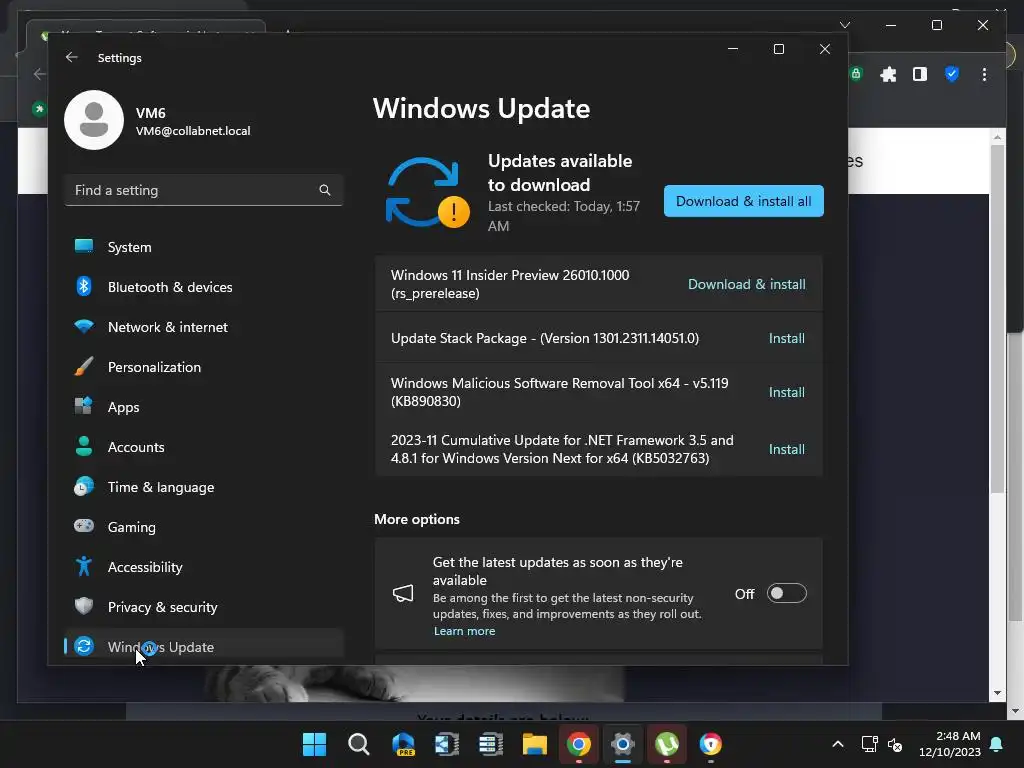This screenshot has width=1024, height=768.
Task: Open the clock showing 2:48 AM
Action: (950, 744)
